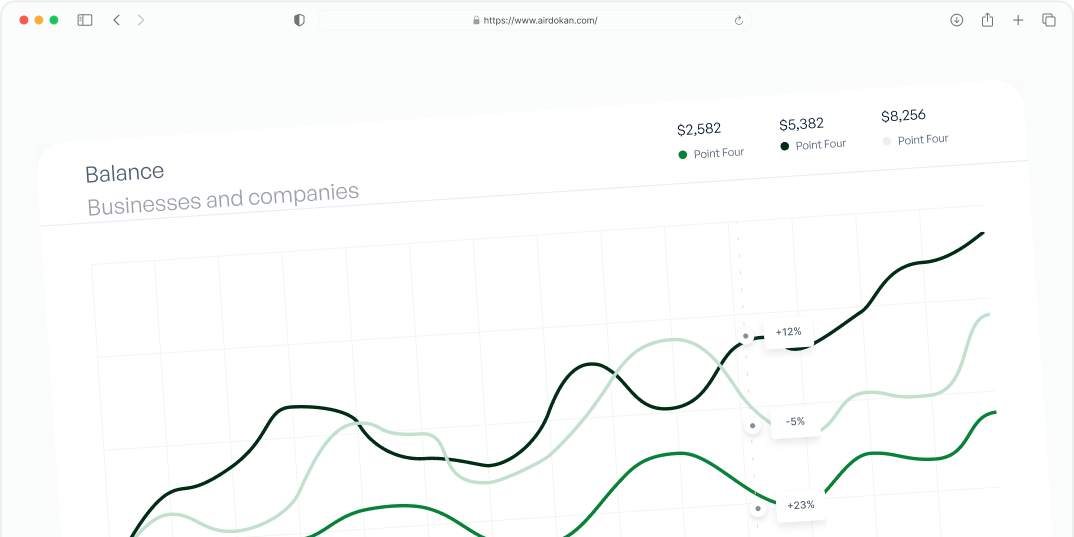This screenshot has width=1074, height=537.
Task: Click the +12% chart tooltip label
Action: coord(788,332)
